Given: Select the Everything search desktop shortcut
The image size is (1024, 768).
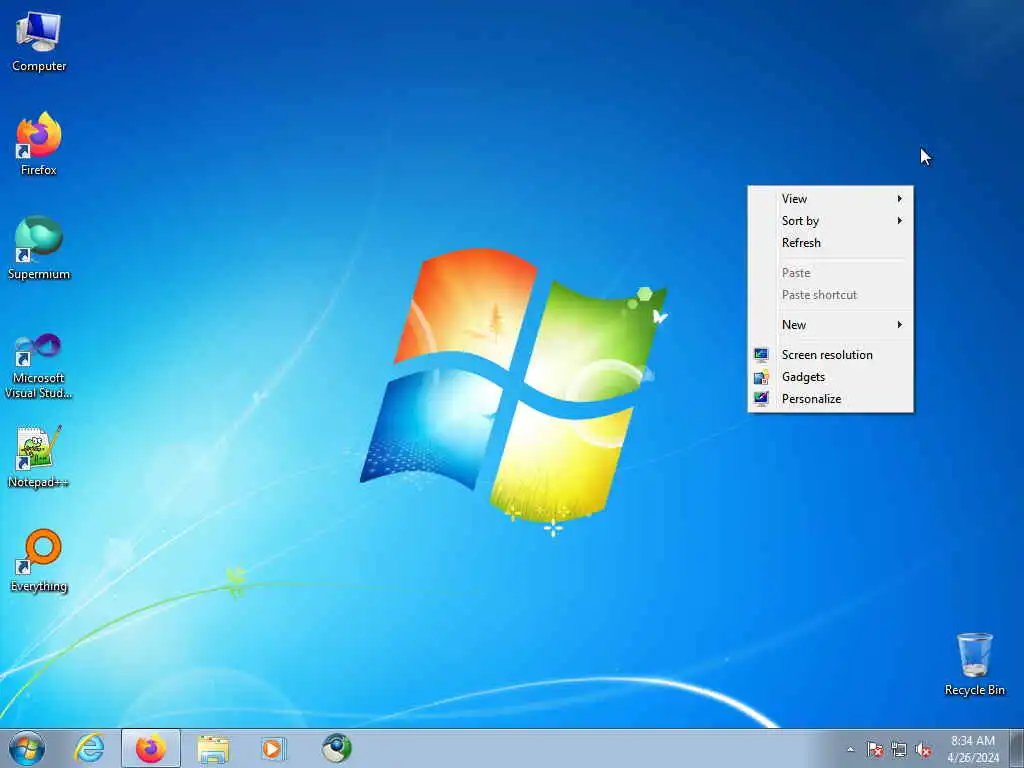Looking at the screenshot, I should click(x=39, y=560).
